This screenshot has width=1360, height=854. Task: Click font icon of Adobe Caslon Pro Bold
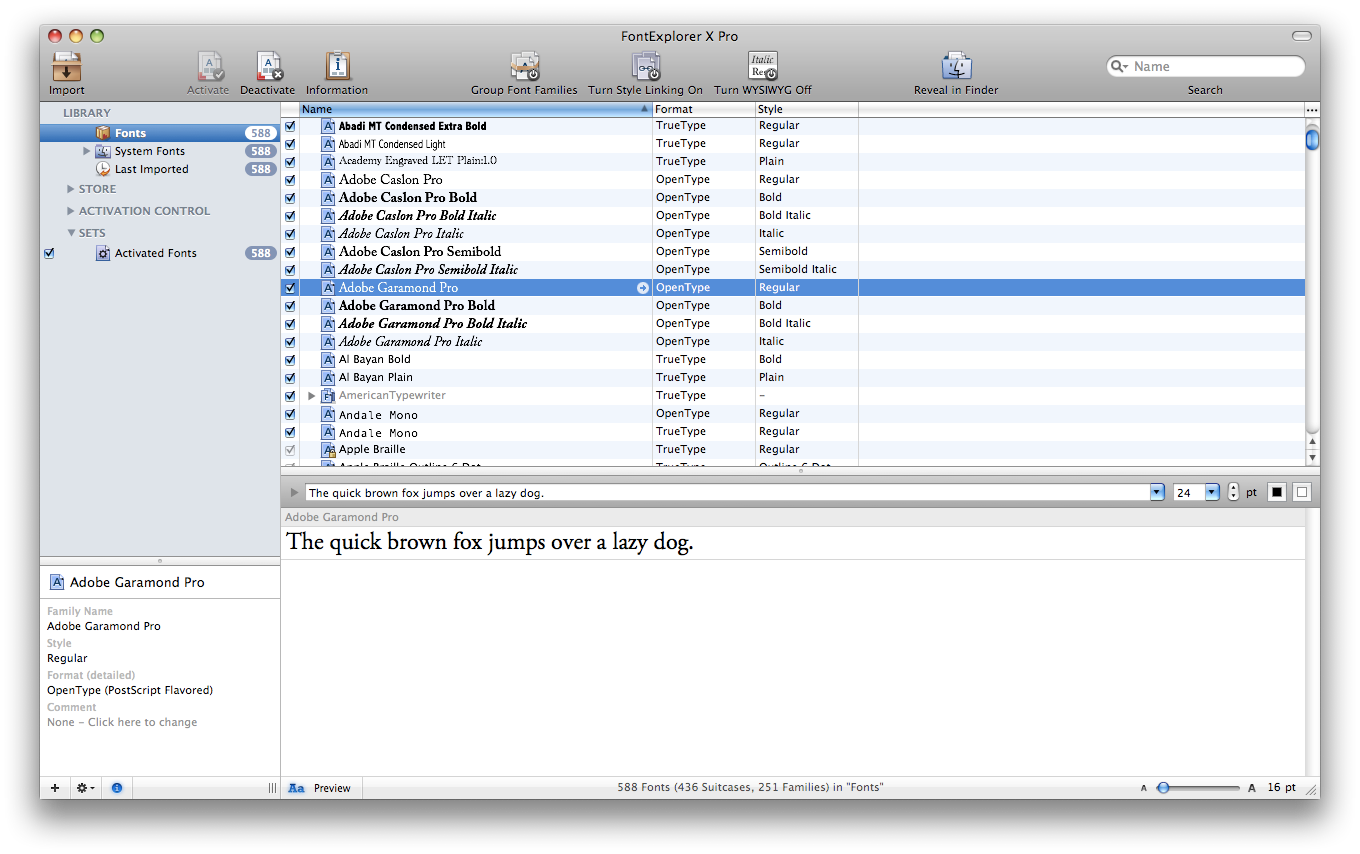pyautogui.click(x=328, y=197)
